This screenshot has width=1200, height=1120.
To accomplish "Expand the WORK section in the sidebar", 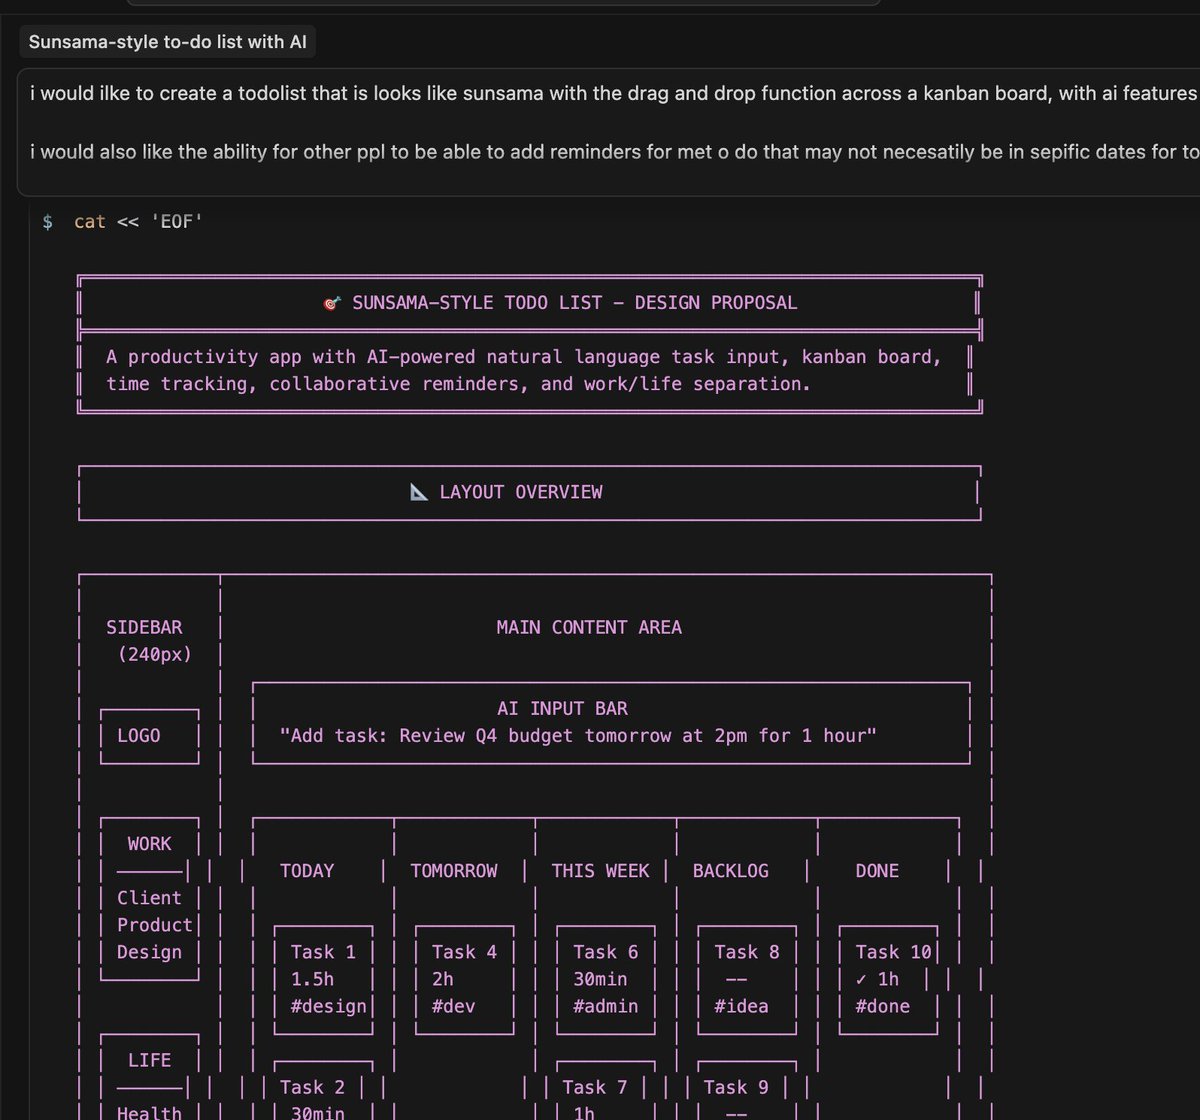I will pyautogui.click(x=147, y=843).
